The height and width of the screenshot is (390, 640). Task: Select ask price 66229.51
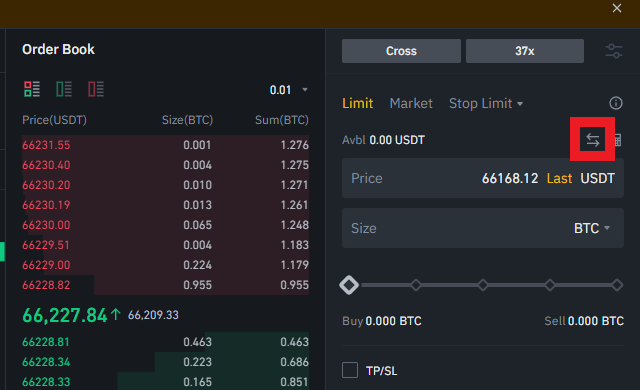pyautogui.click(x=46, y=245)
